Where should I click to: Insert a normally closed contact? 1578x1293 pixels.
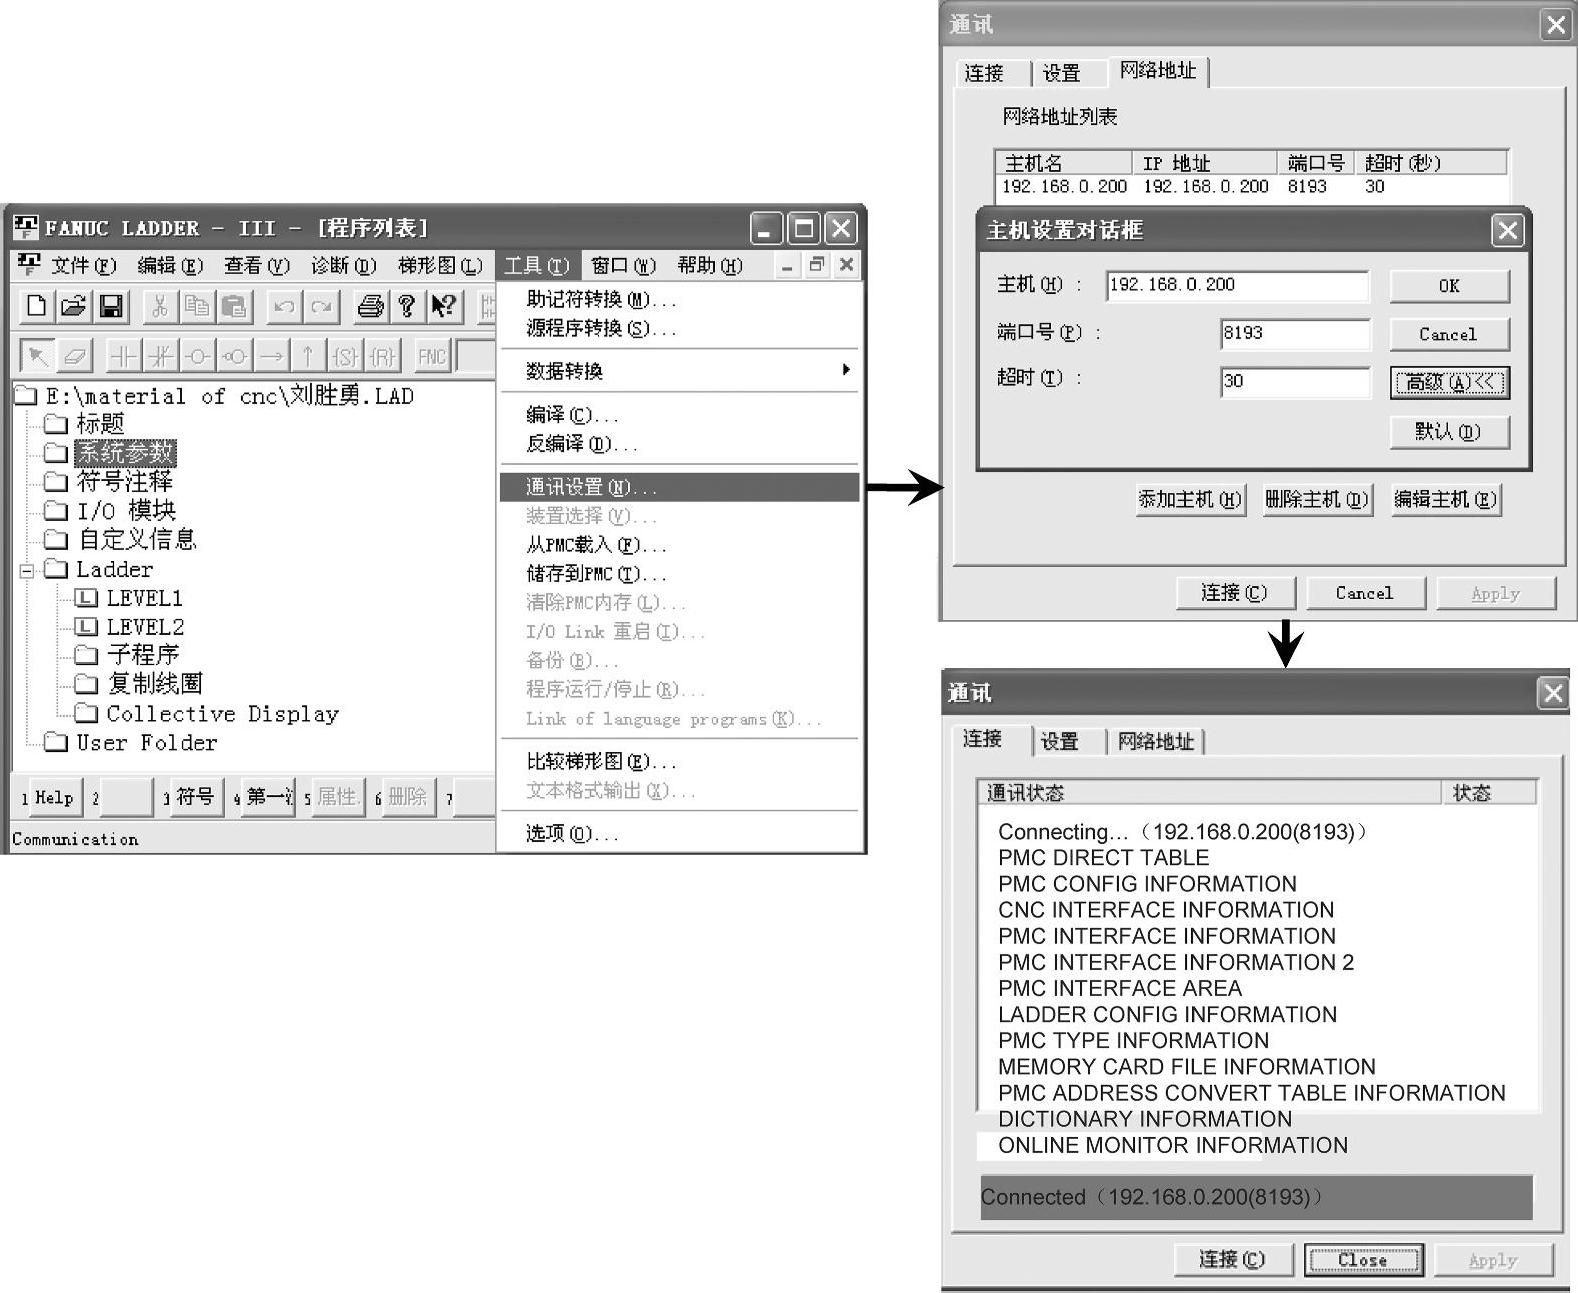point(161,356)
